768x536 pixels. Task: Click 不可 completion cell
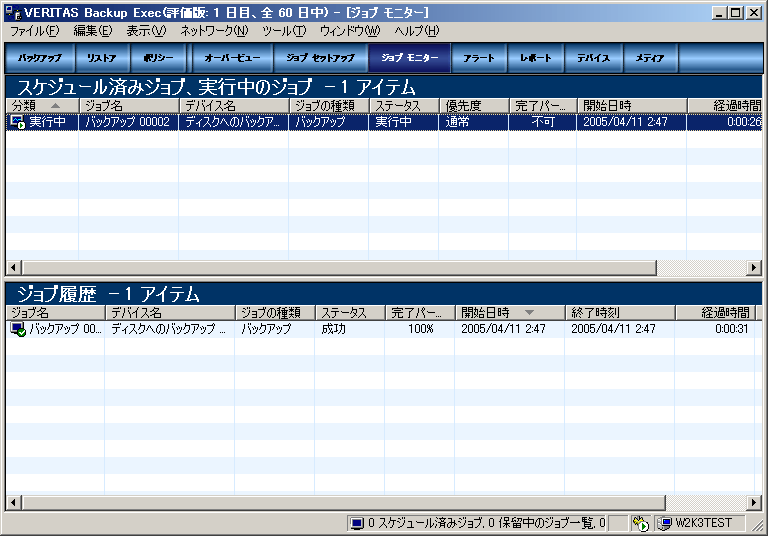[x=543, y=122]
